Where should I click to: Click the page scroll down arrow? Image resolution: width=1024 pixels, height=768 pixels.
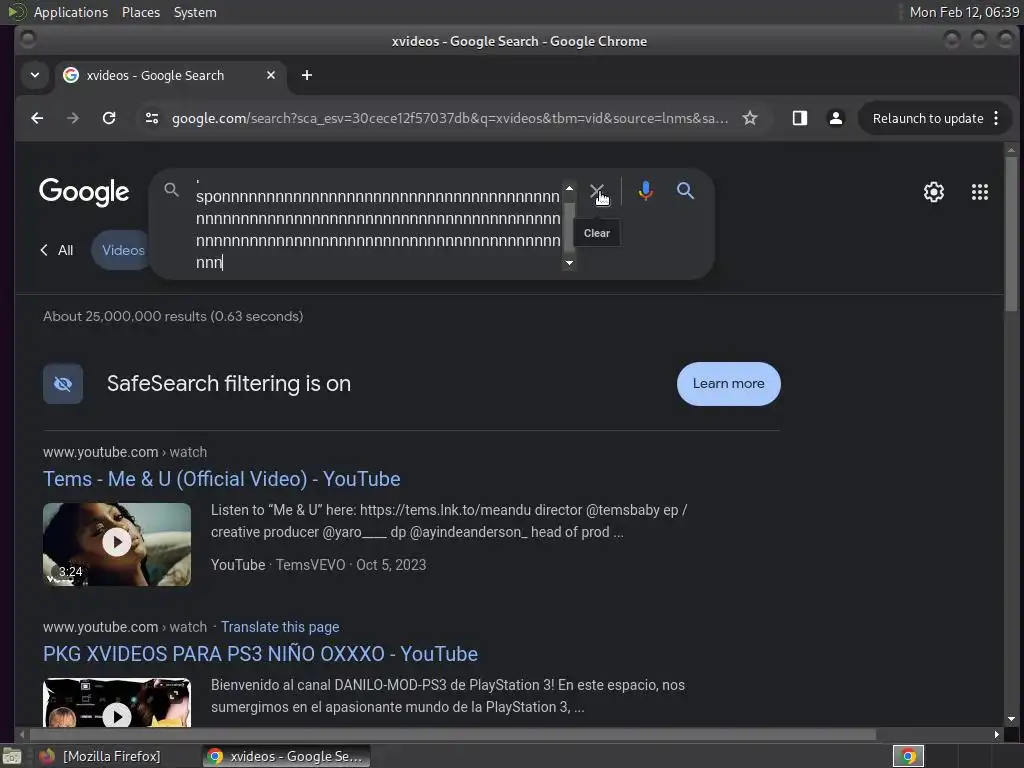[x=1011, y=719]
